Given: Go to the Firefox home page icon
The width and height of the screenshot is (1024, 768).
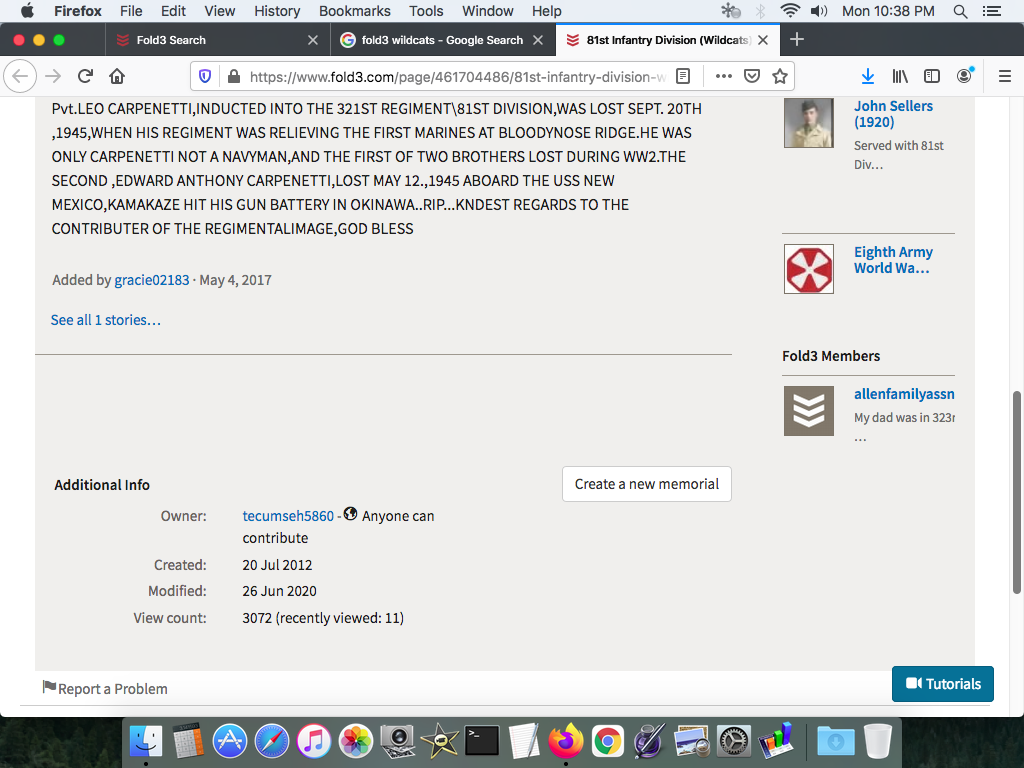Looking at the screenshot, I should (x=117, y=76).
